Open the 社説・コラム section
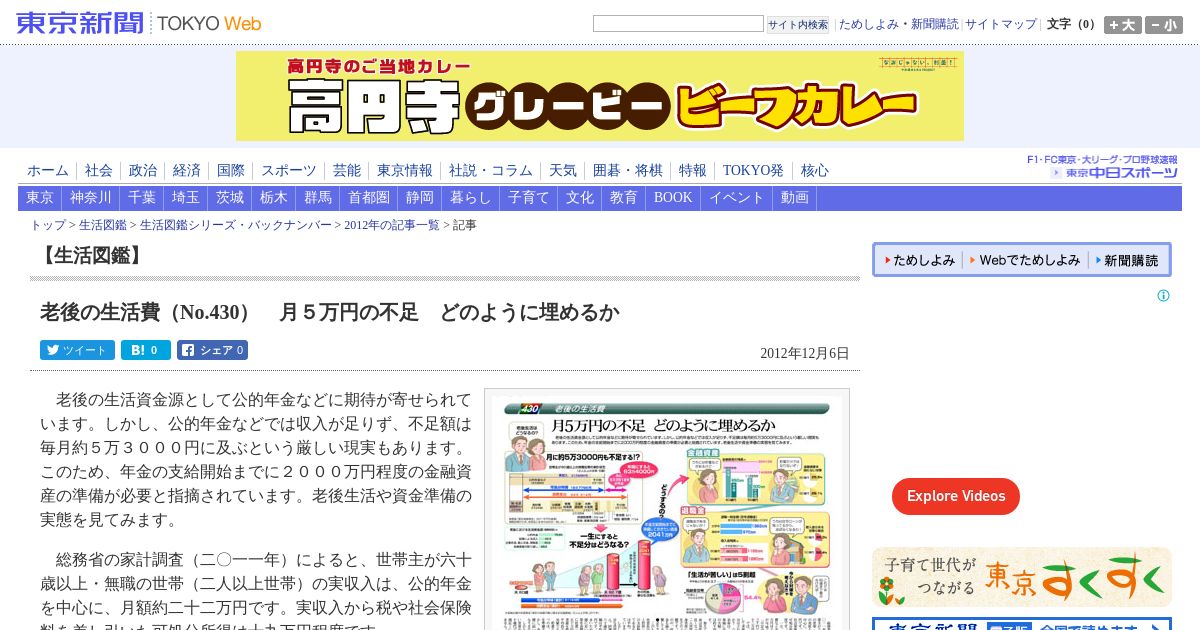The width and height of the screenshot is (1200, 630). [491, 171]
